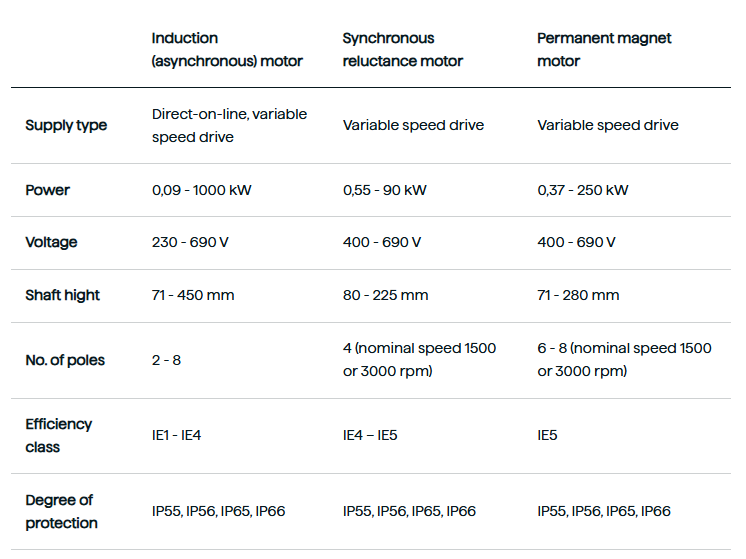Select the Voltage row label

click(x=51, y=242)
